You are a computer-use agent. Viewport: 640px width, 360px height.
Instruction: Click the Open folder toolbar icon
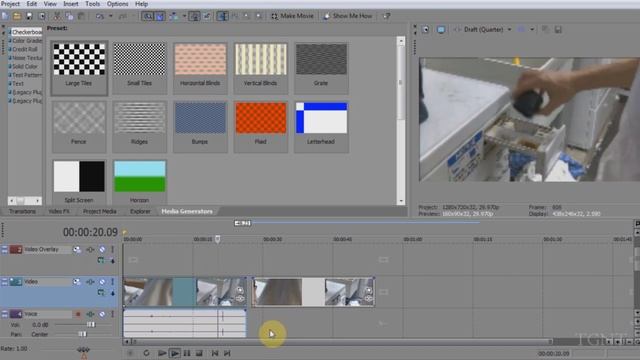coord(17,16)
